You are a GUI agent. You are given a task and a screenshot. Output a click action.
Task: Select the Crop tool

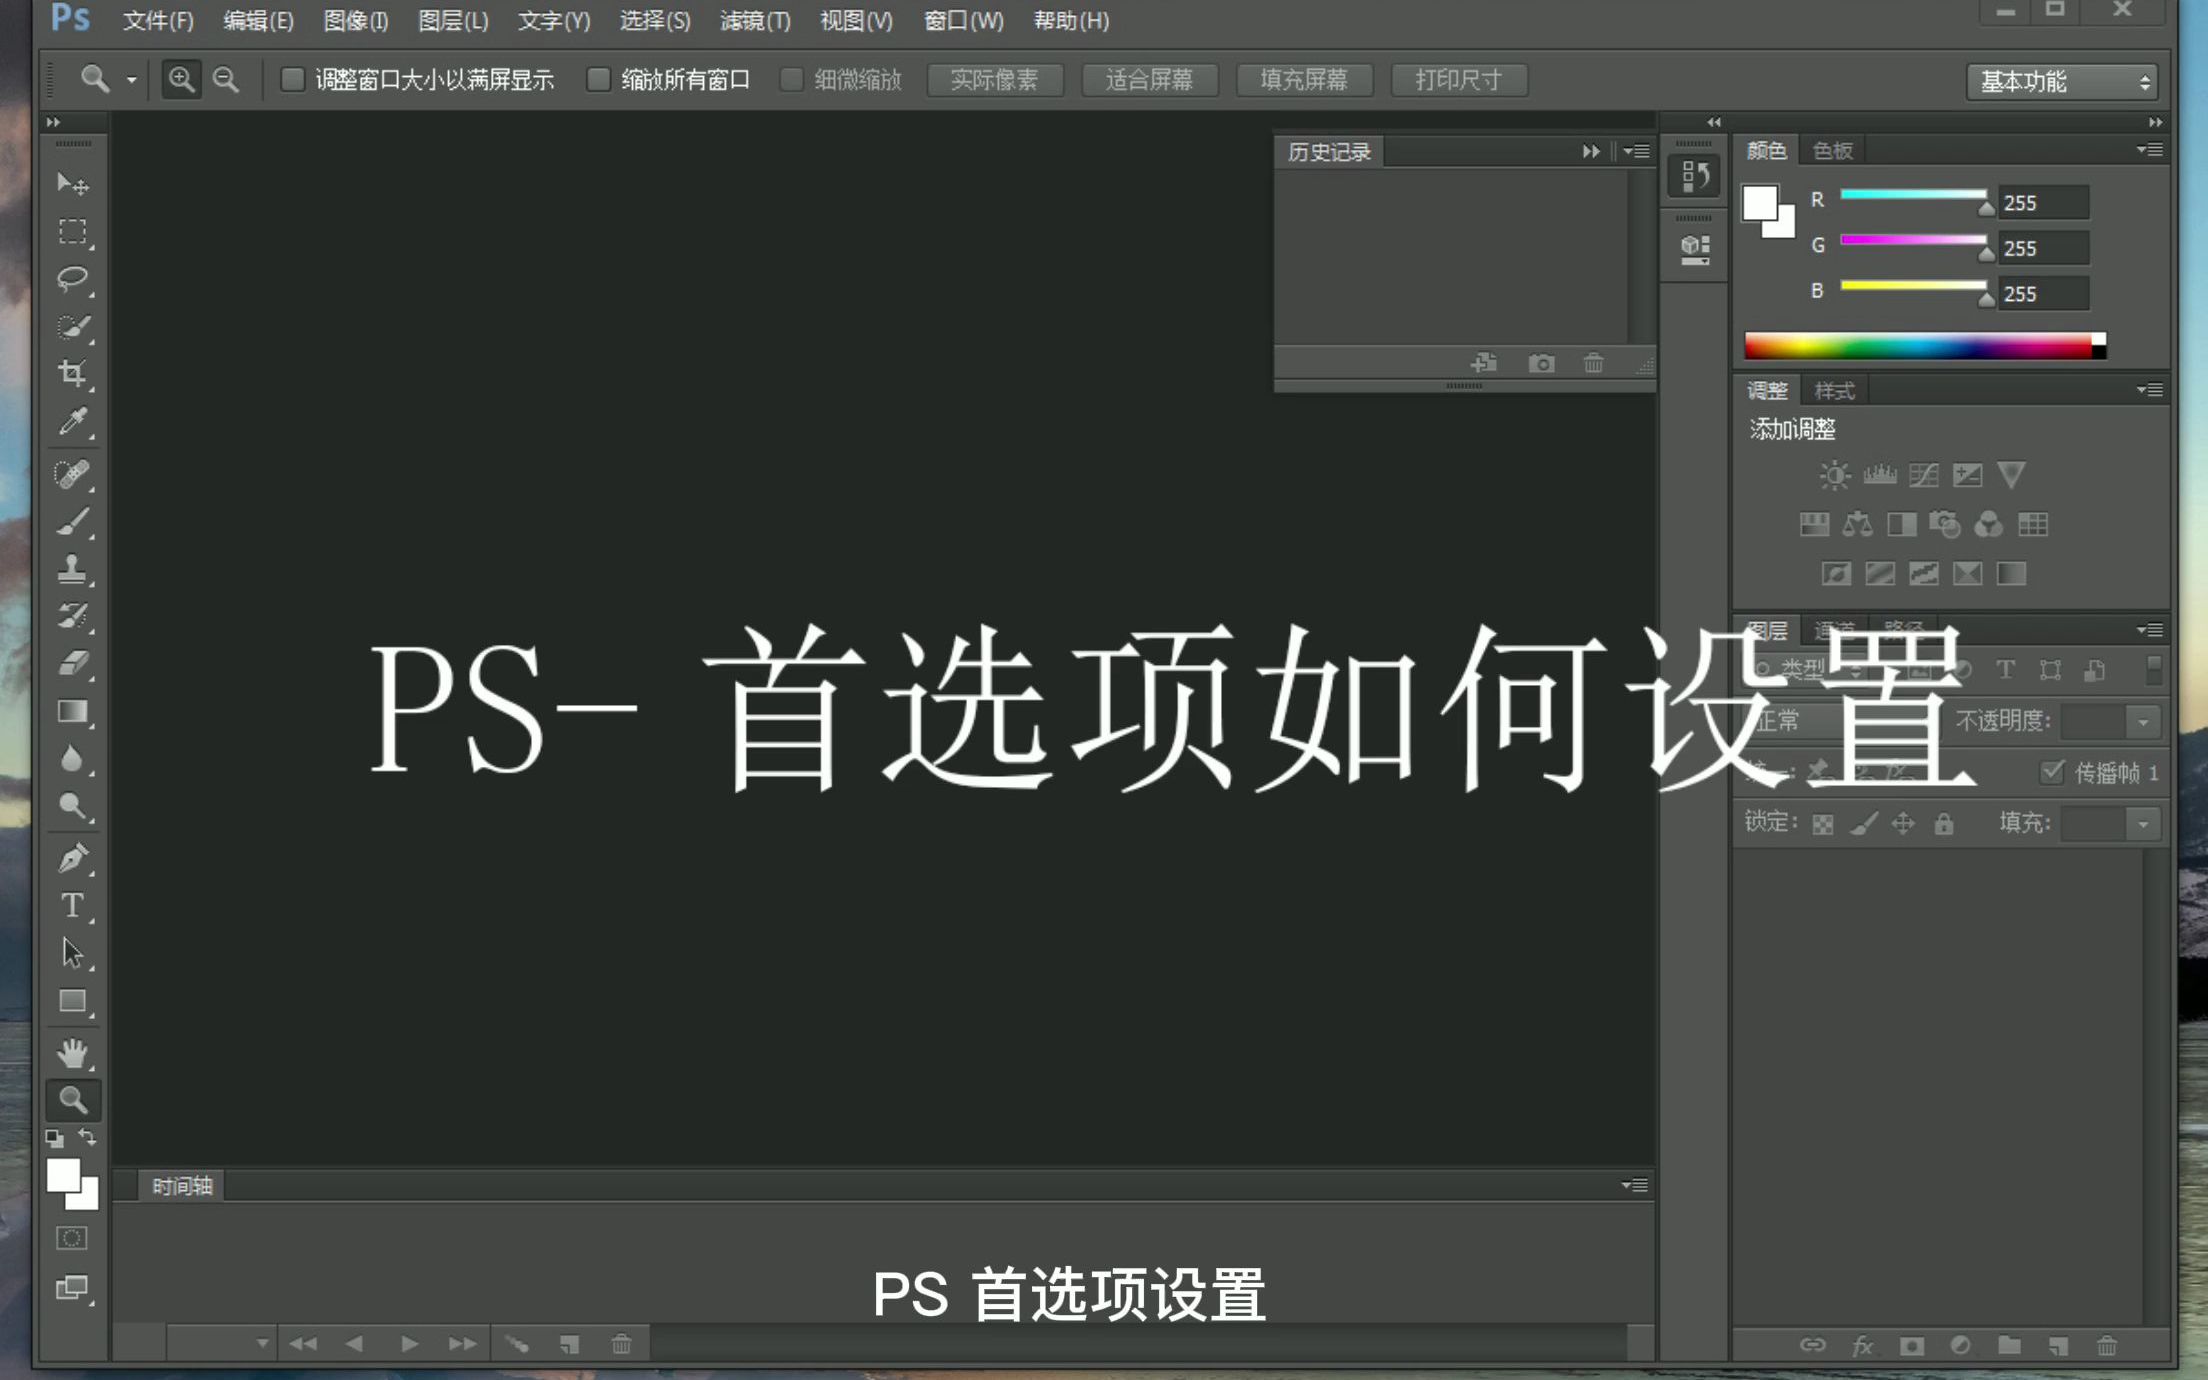[72, 374]
